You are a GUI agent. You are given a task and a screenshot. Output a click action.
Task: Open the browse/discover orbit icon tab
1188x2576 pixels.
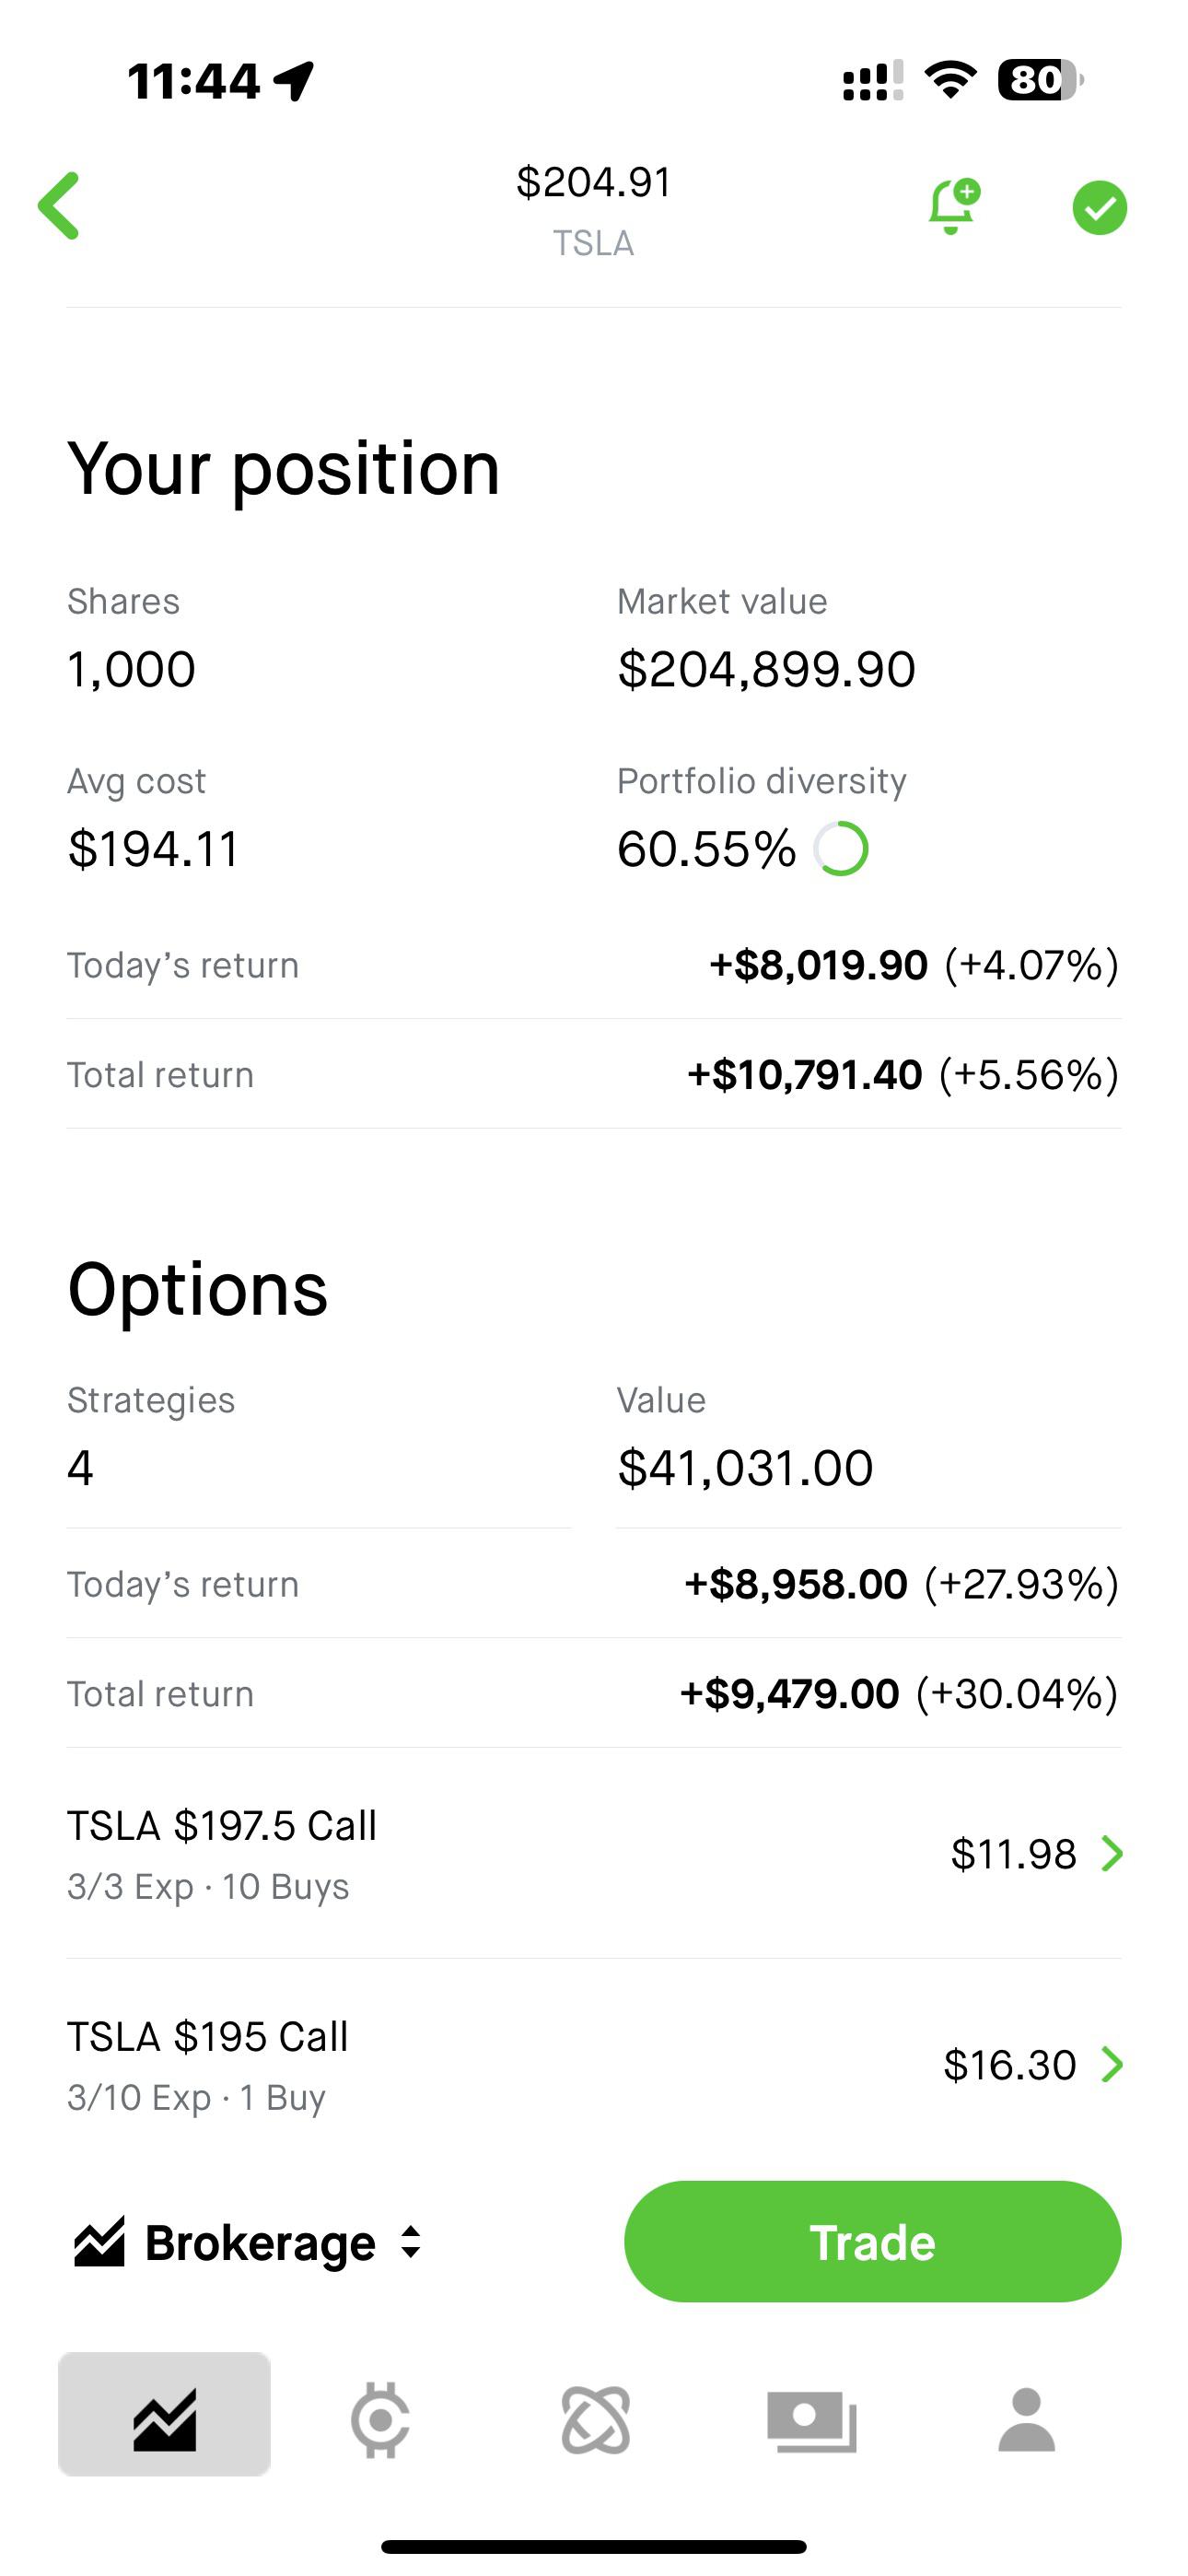click(x=596, y=2420)
